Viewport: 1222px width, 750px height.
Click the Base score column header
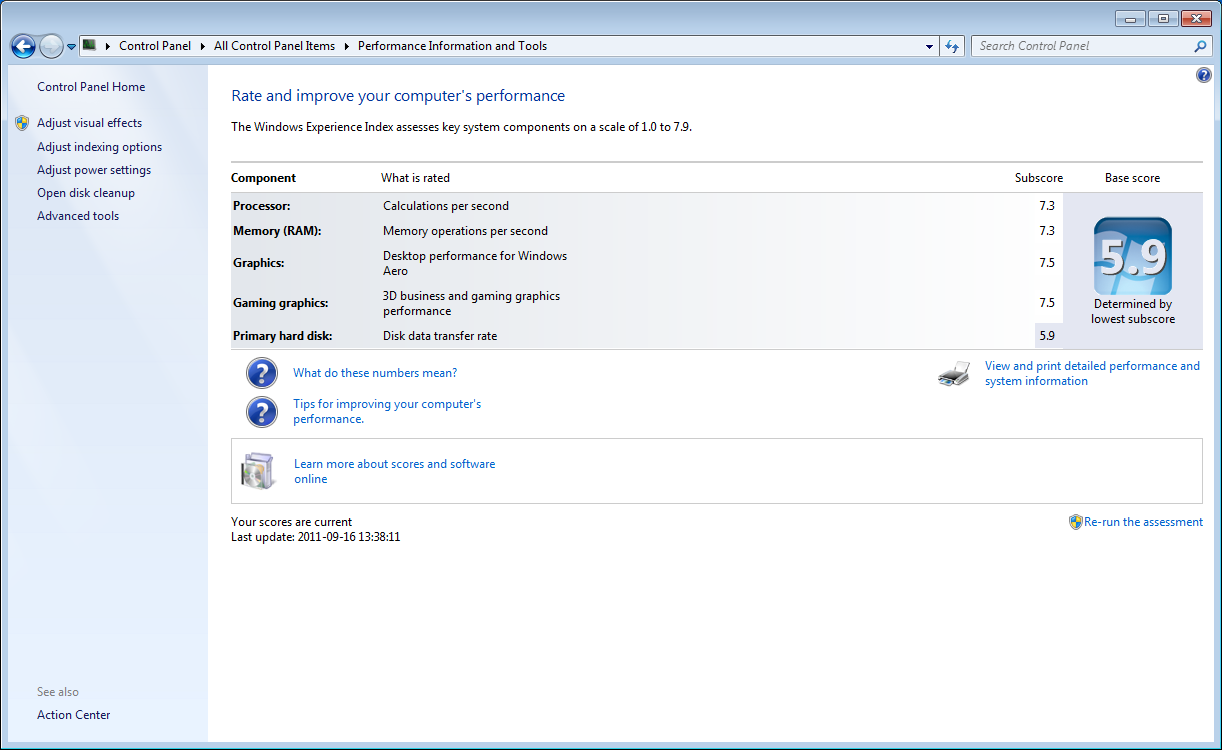point(1133,178)
